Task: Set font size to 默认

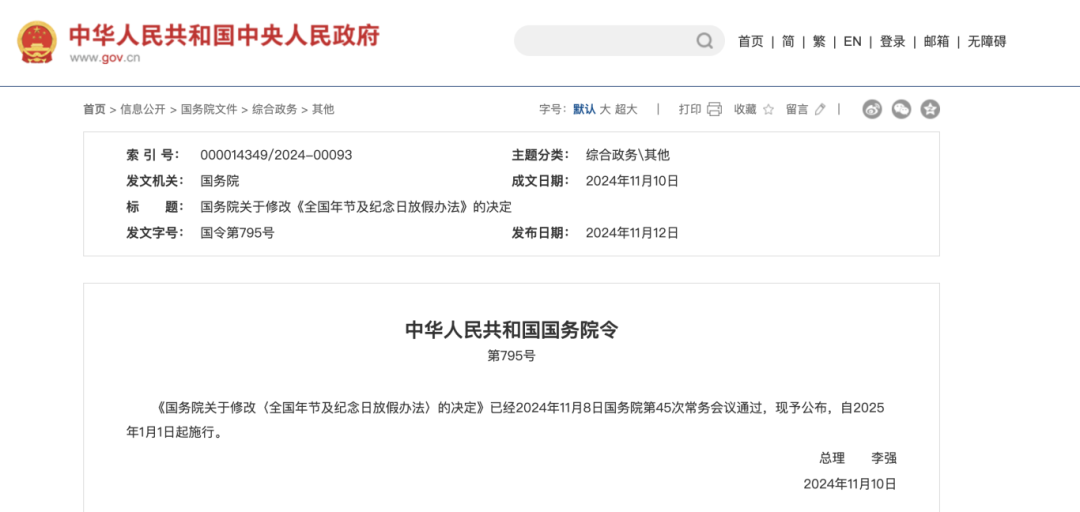Action: [584, 109]
